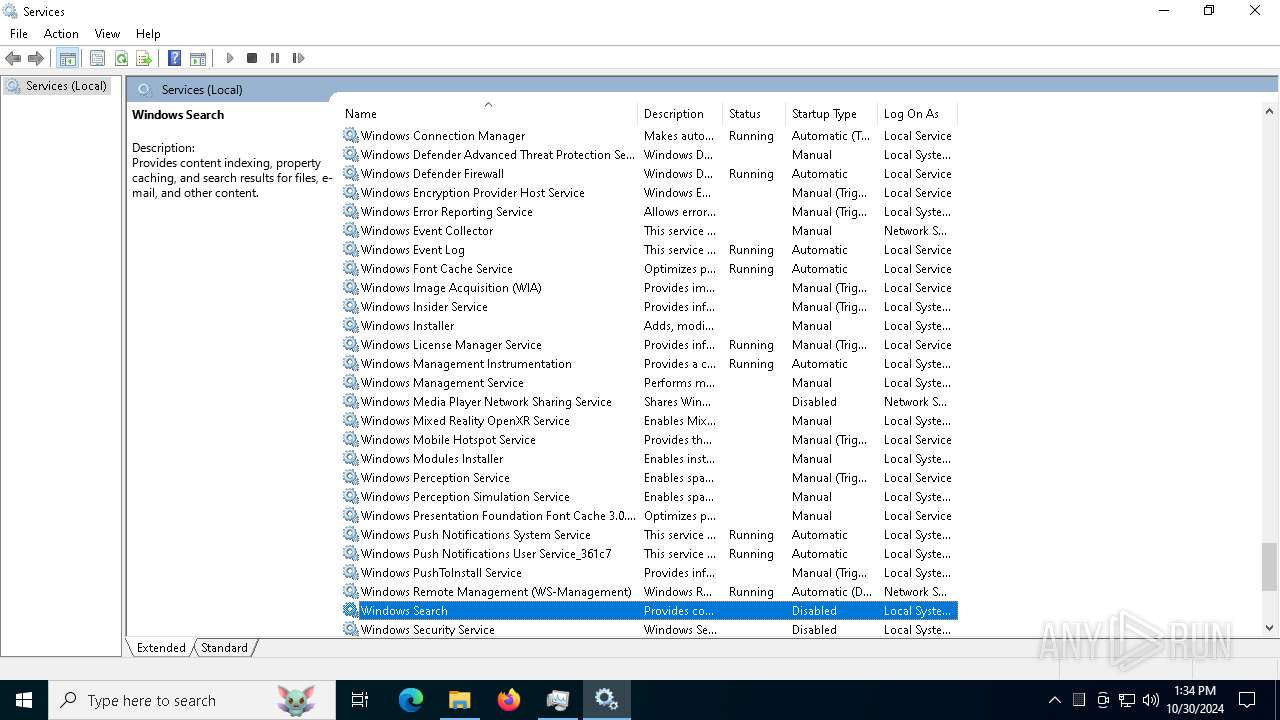Screen dimensions: 1280x720
Task: Select Windows Perception Simulation Service row
Action: point(649,497)
